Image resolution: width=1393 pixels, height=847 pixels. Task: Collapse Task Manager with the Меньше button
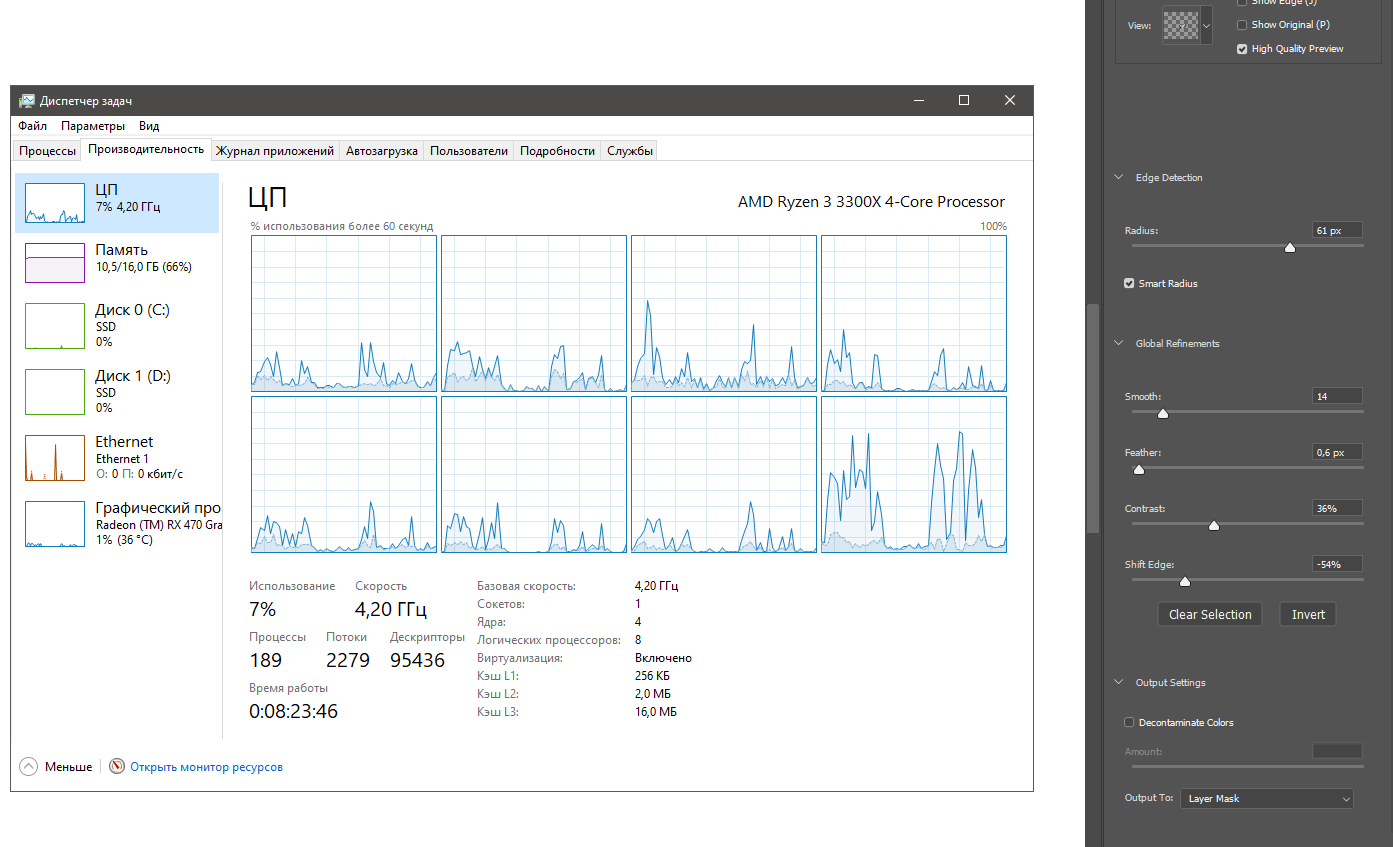(56, 767)
